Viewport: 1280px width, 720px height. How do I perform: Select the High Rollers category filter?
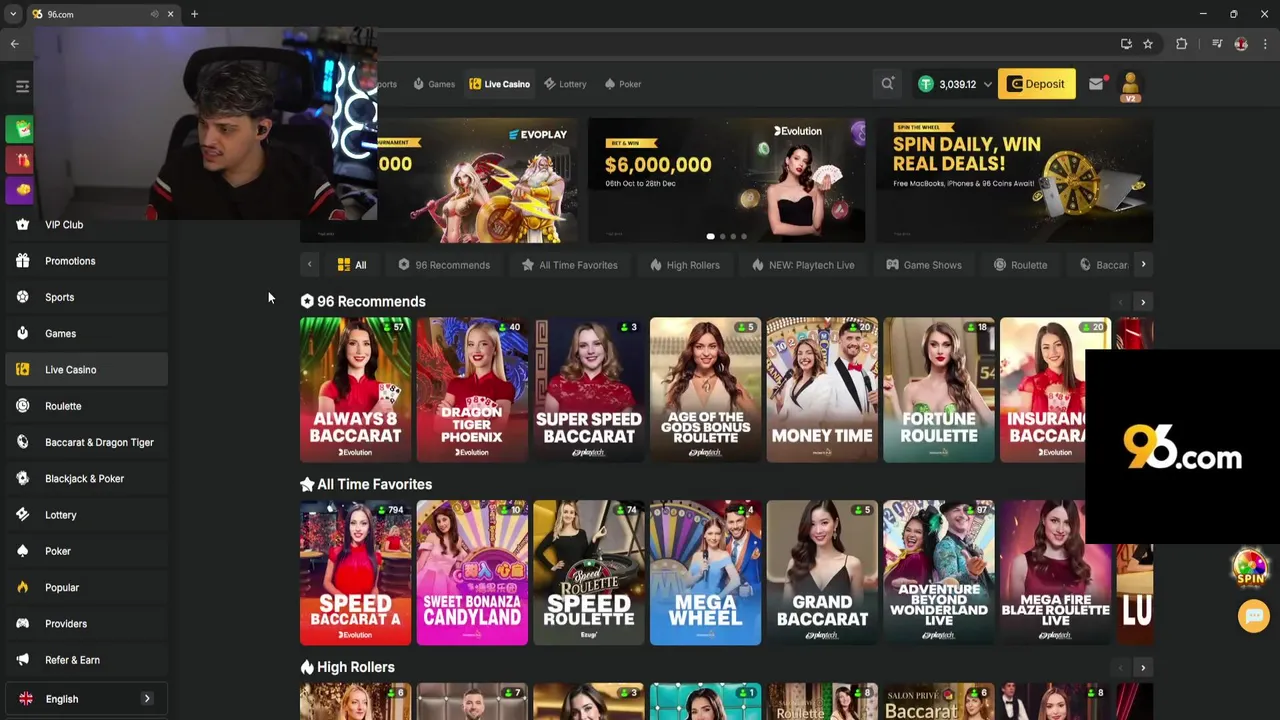(685, 265)
